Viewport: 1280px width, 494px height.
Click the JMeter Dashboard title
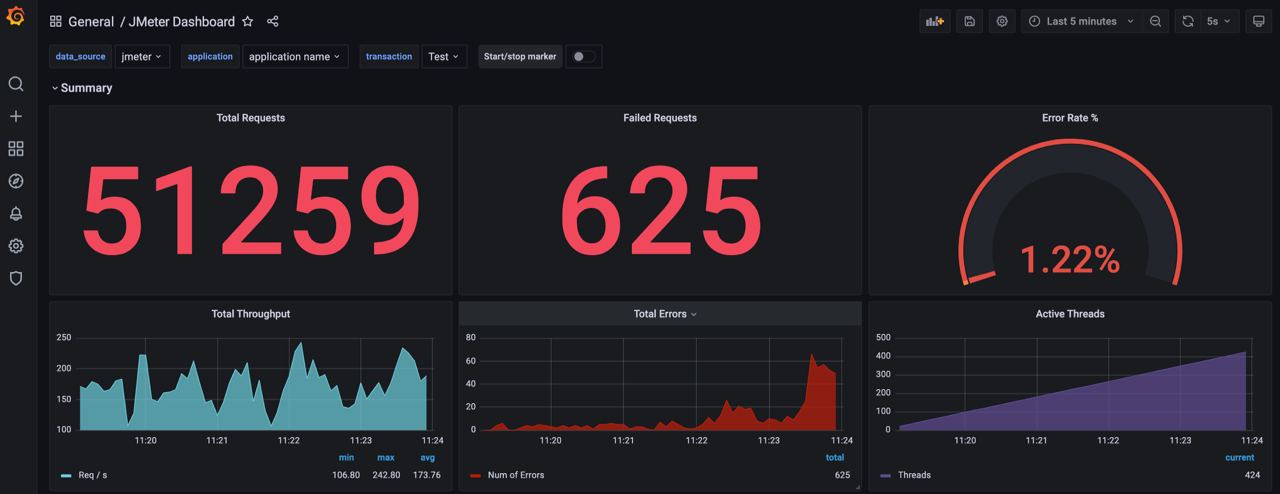click(x=182, y=21)
